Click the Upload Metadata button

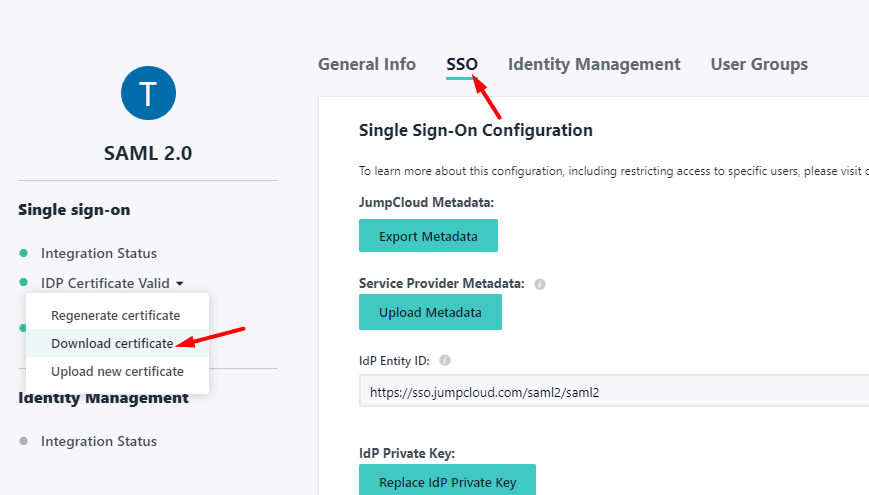[430, 312]
